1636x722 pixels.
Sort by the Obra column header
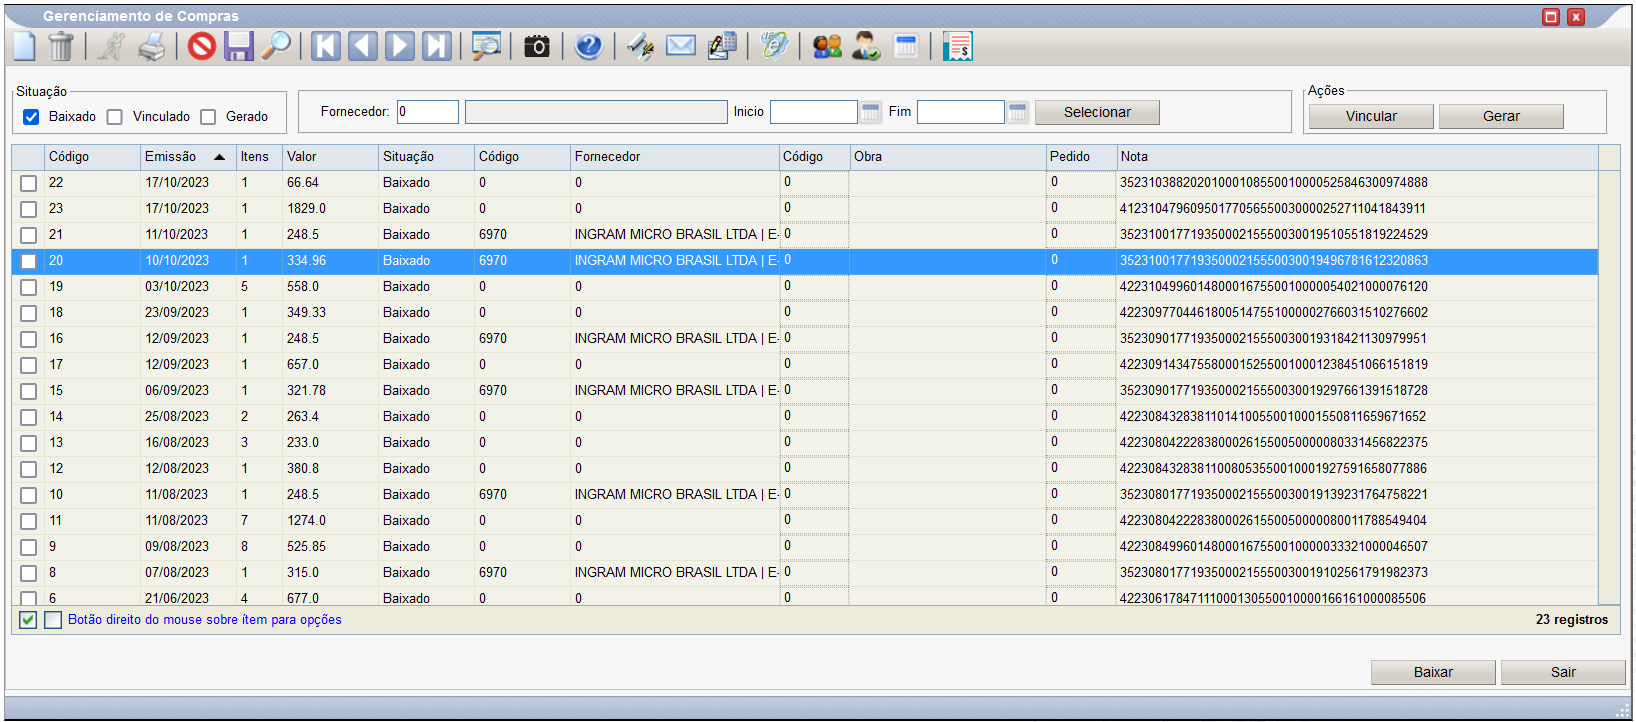point(947,157)
